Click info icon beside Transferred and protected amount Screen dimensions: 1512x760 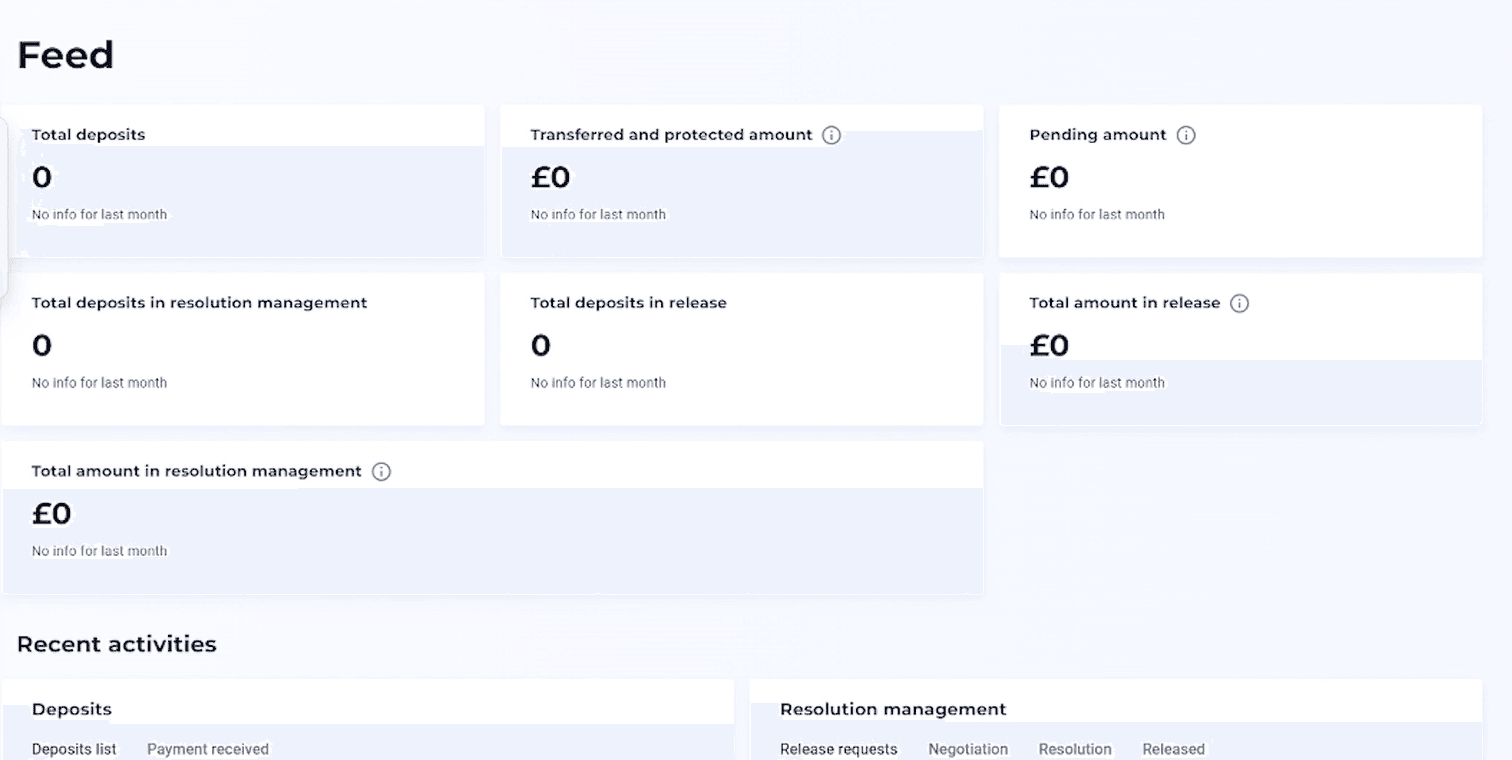[831, 135]
